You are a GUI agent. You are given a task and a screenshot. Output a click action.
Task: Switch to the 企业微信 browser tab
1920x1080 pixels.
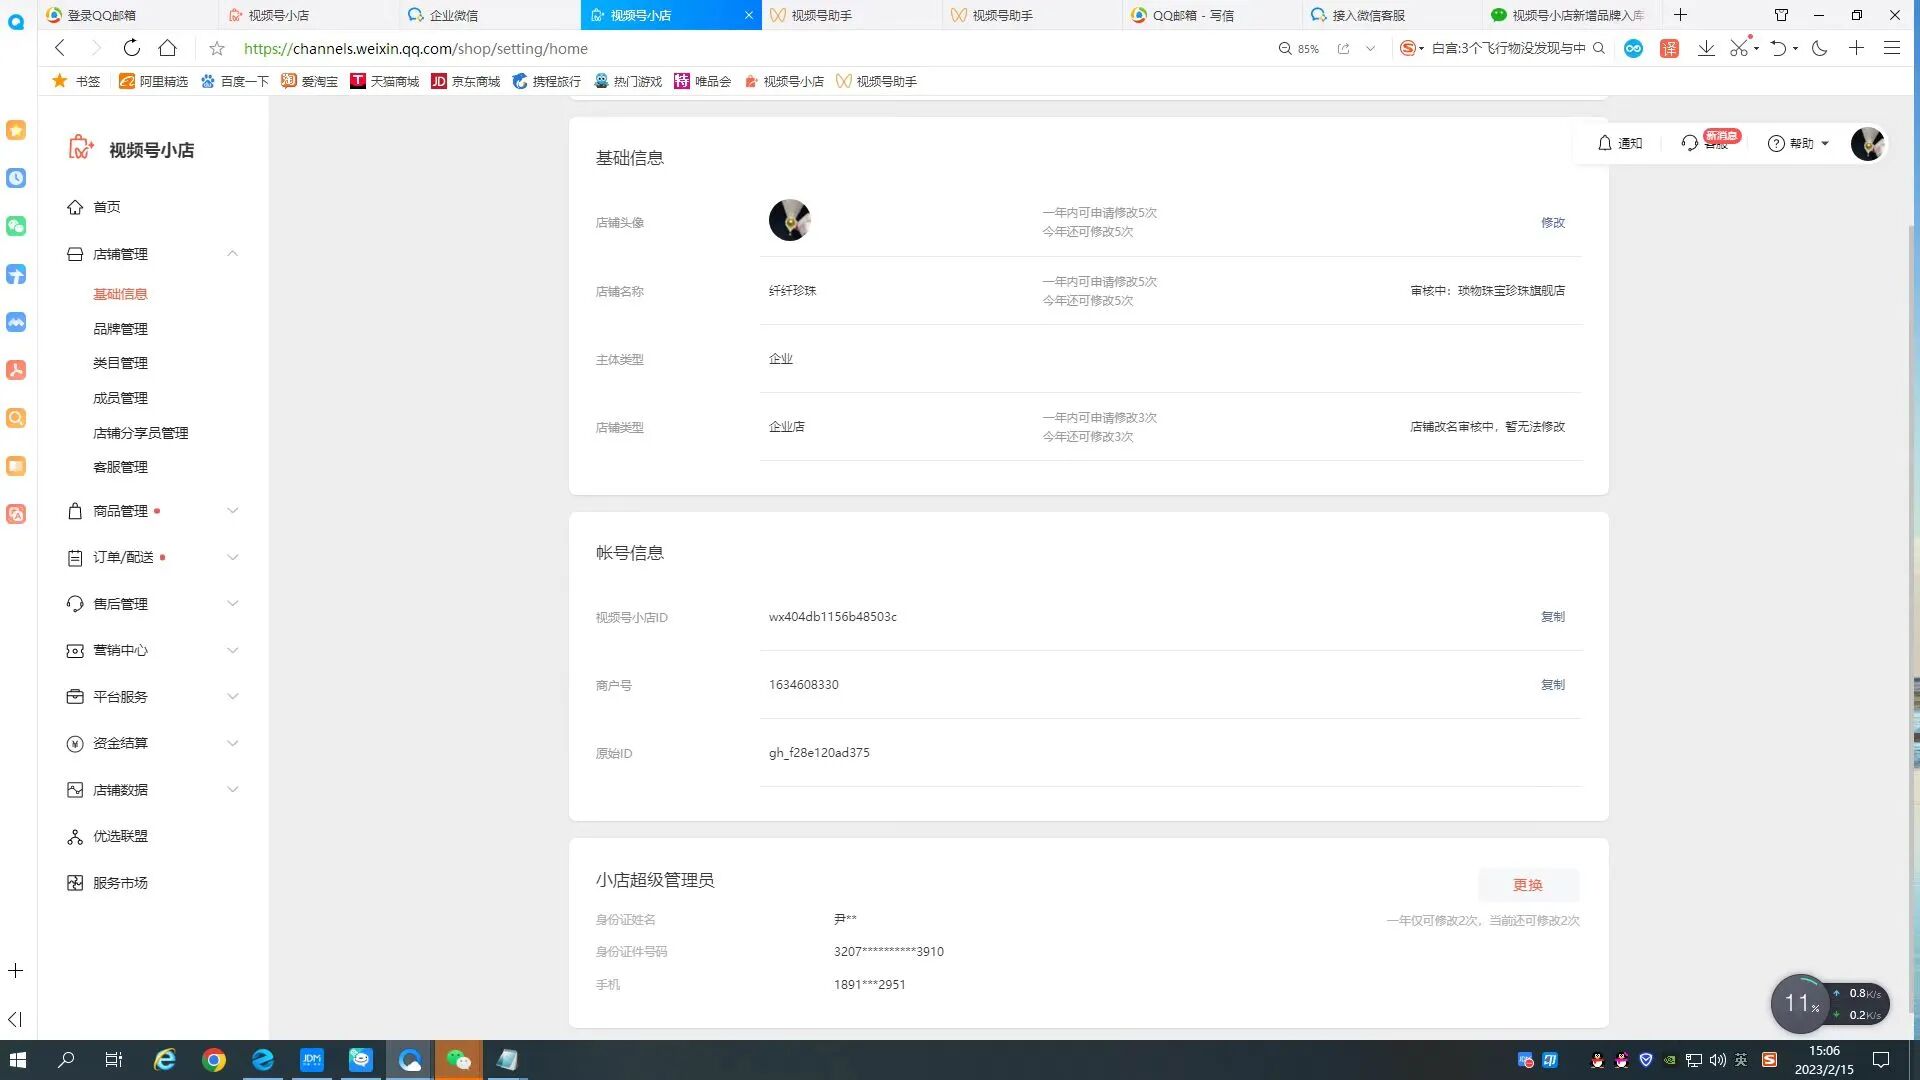pos(452,15)
